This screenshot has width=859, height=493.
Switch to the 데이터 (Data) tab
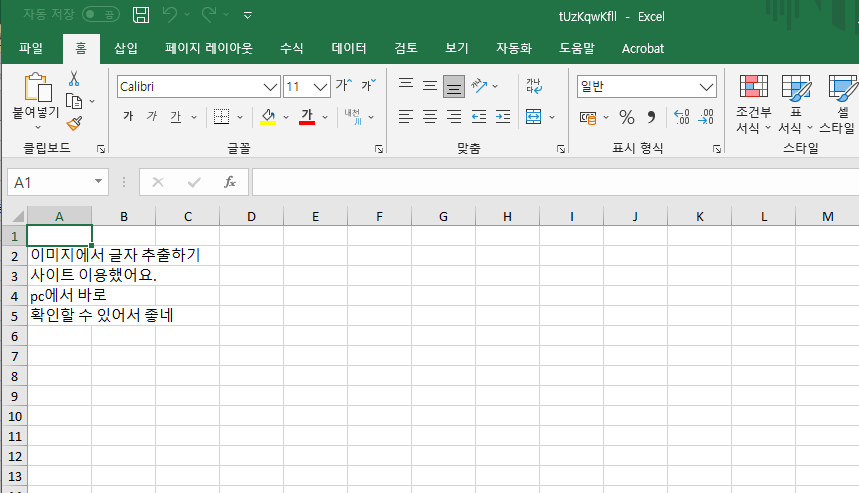tap(348, 48)
